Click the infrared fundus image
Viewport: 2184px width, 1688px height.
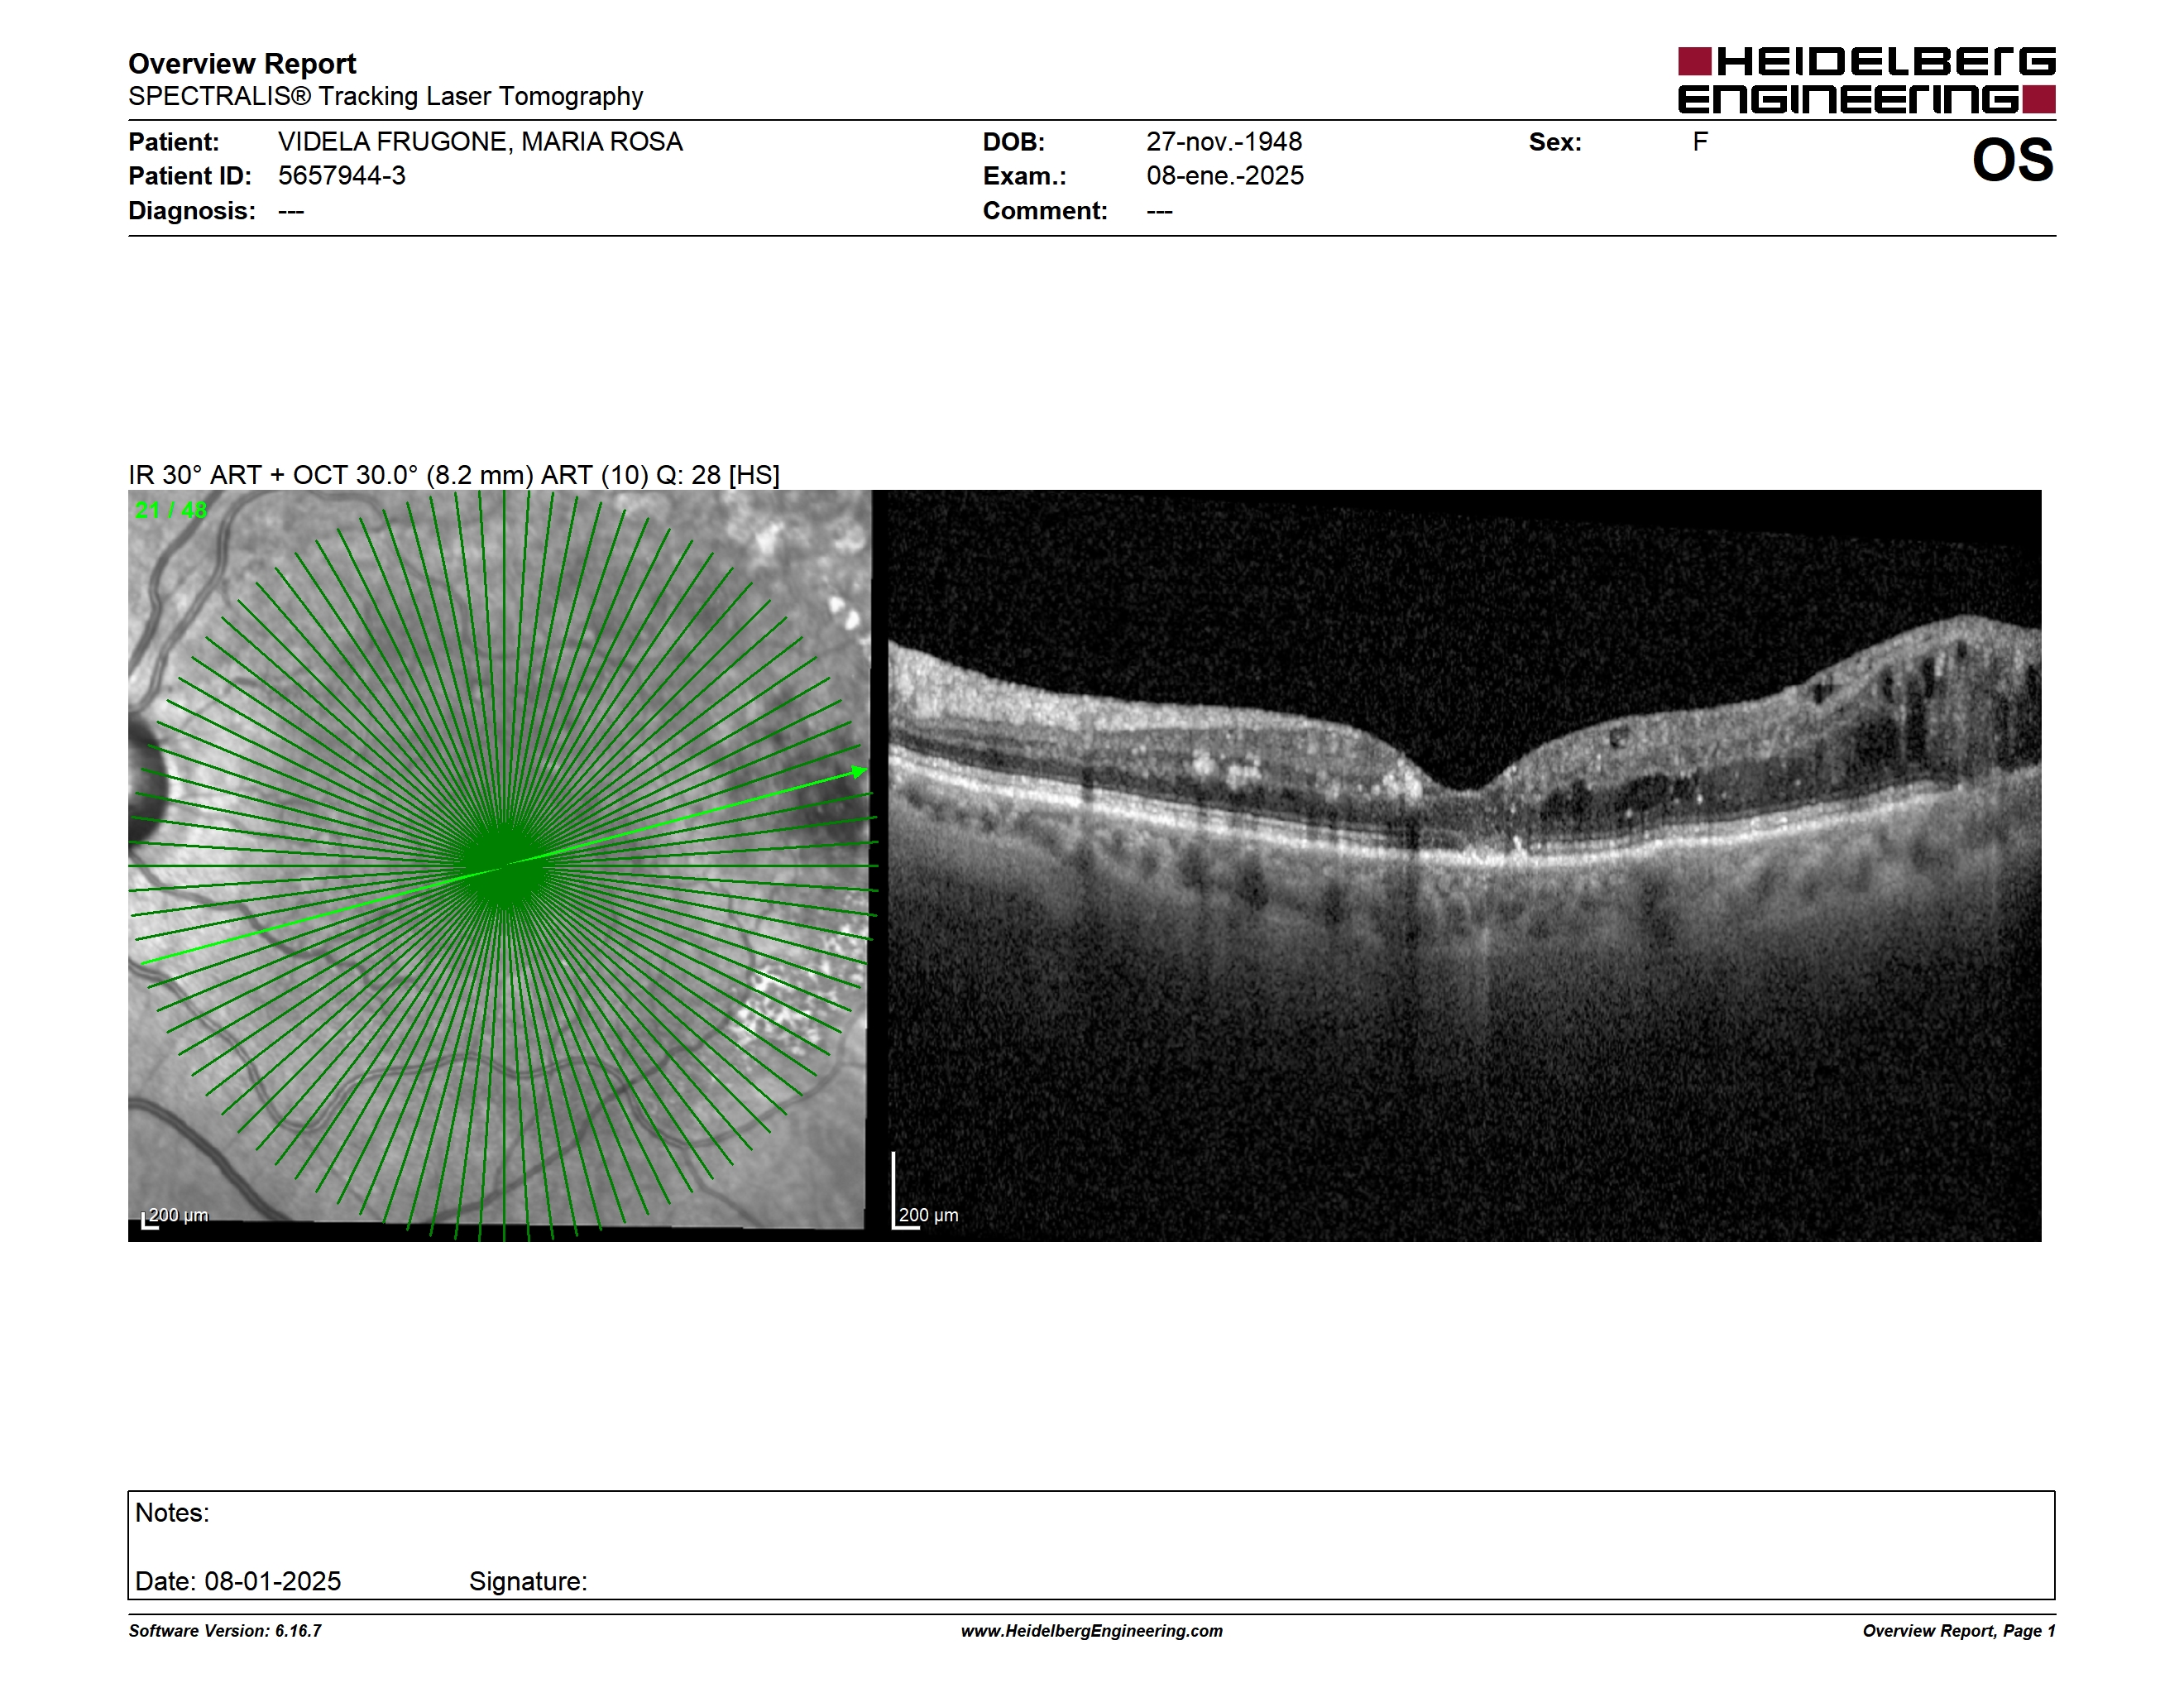point(499,865)
